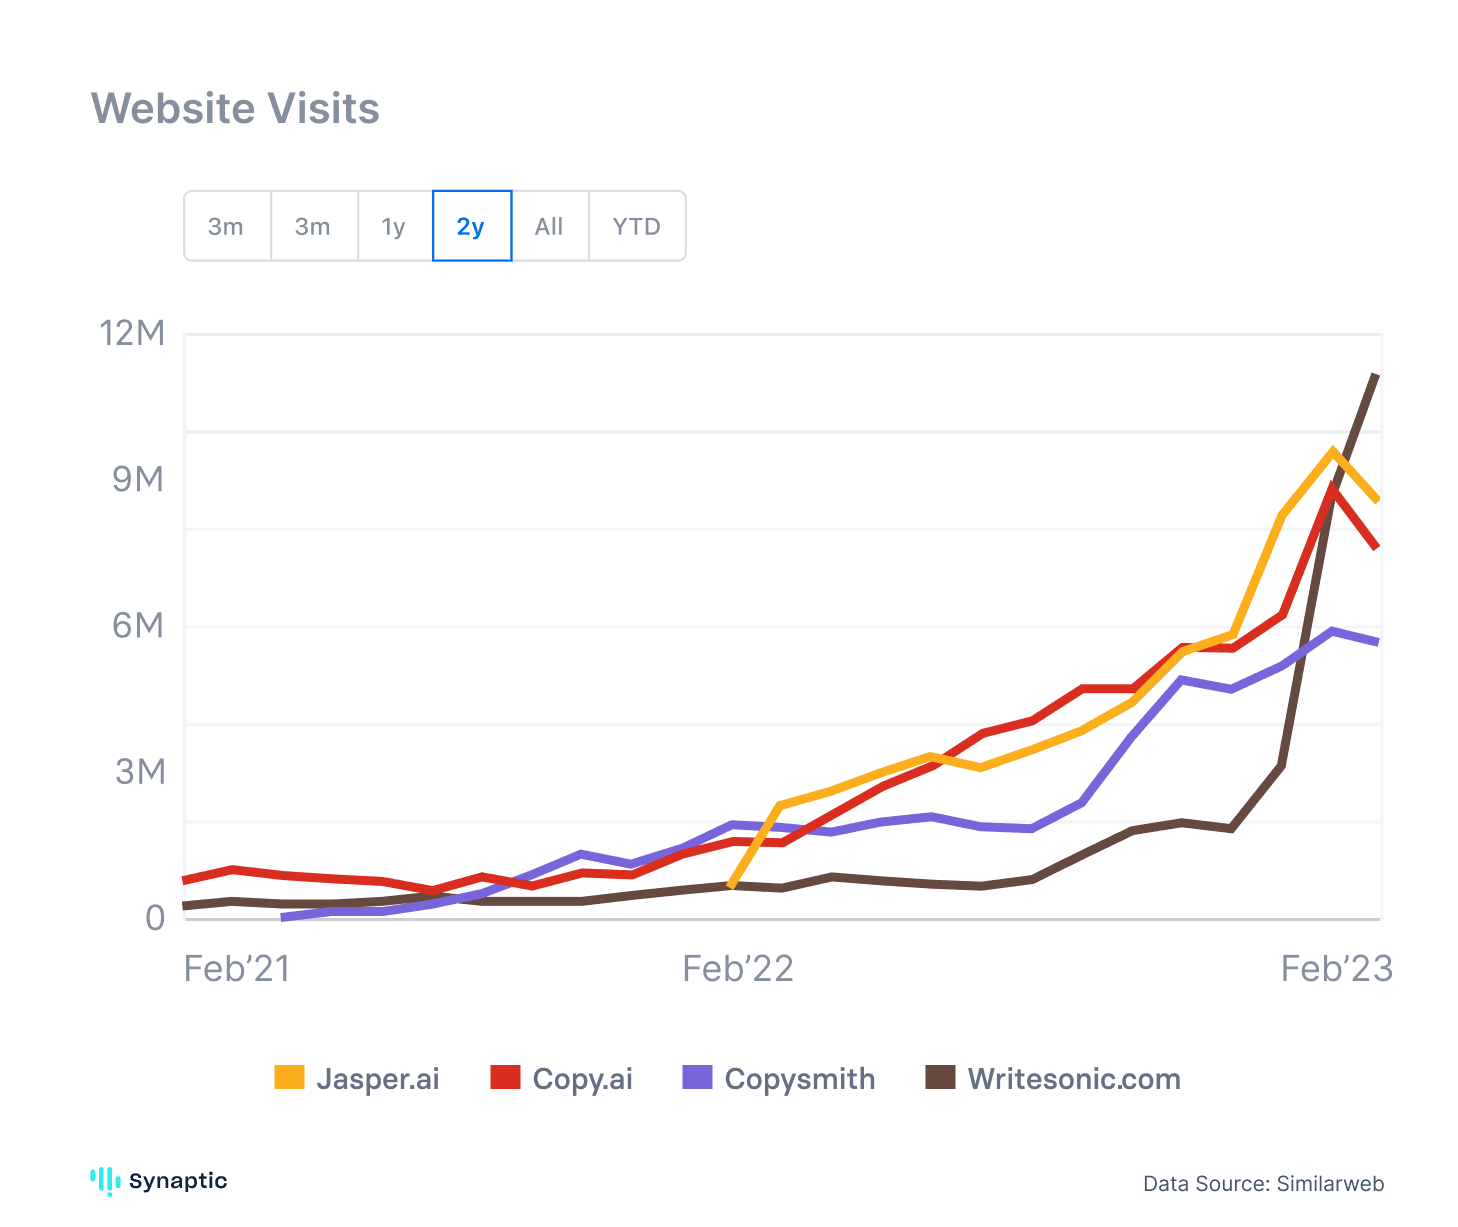This screenshot has width=1458, height=1227.
Task: Toggle the purple Copysmith legend swatch
Action: [x=697, y=1078]
